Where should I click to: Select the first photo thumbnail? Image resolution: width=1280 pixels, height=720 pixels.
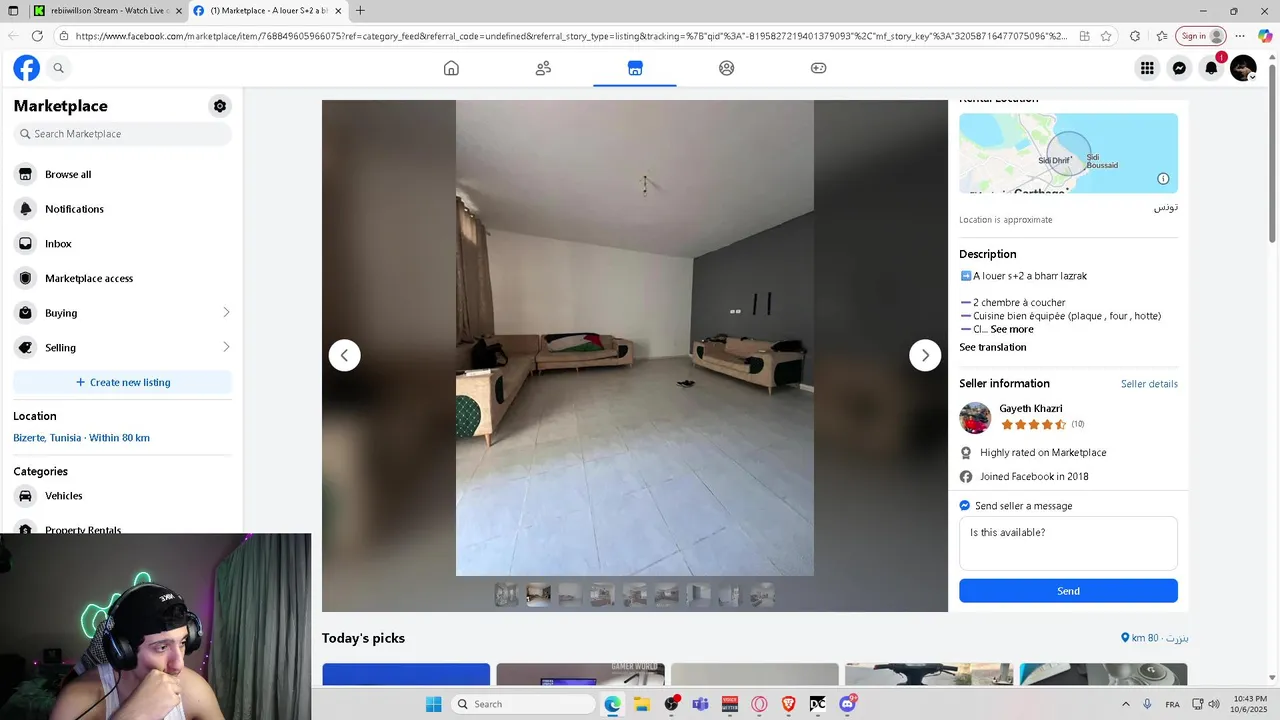pyautogui.click(x=506, y=595)
